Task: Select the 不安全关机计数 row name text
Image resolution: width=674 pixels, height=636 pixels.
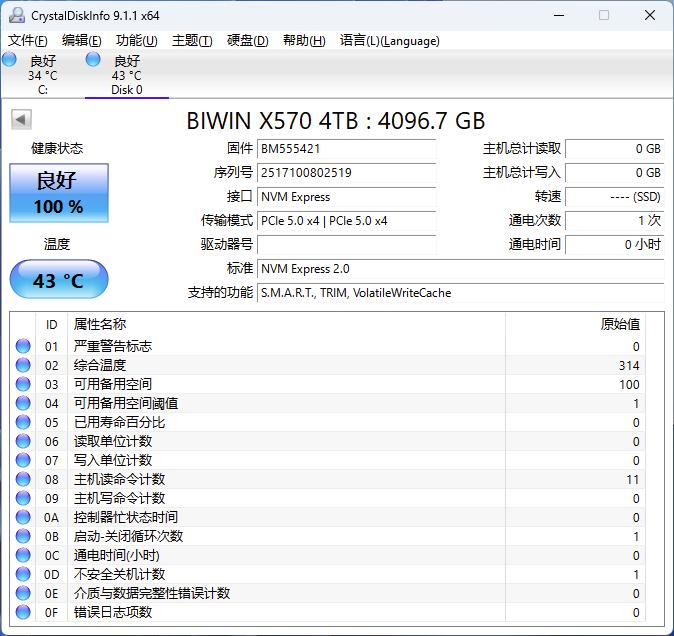Action: tap(119, 574)
